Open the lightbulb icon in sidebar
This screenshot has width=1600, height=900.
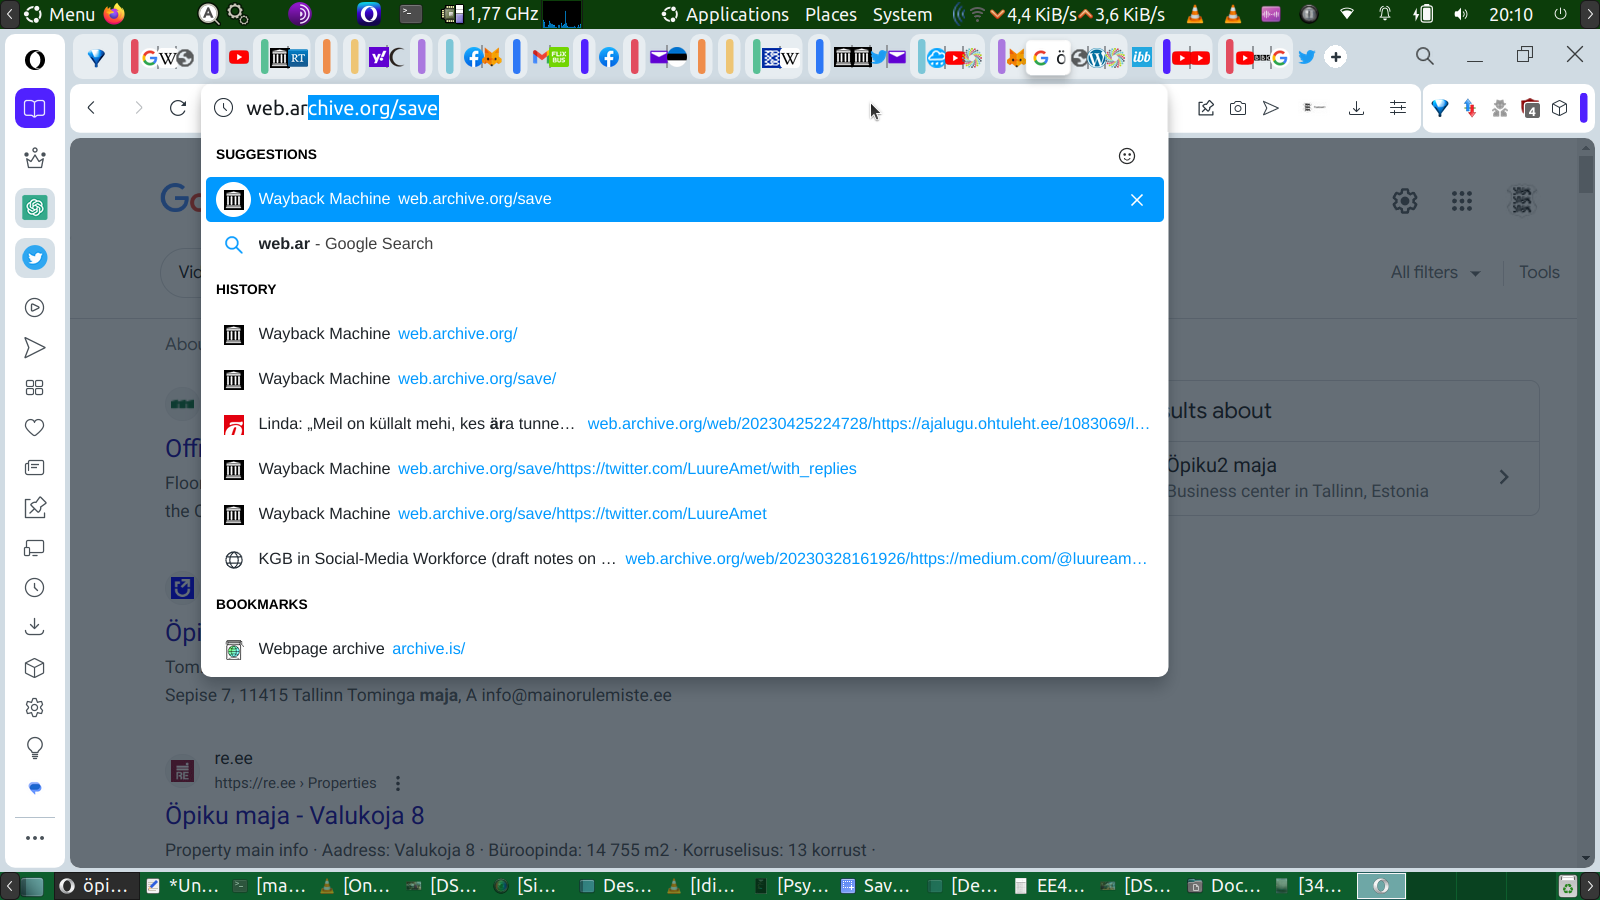[x=35, y=748]
